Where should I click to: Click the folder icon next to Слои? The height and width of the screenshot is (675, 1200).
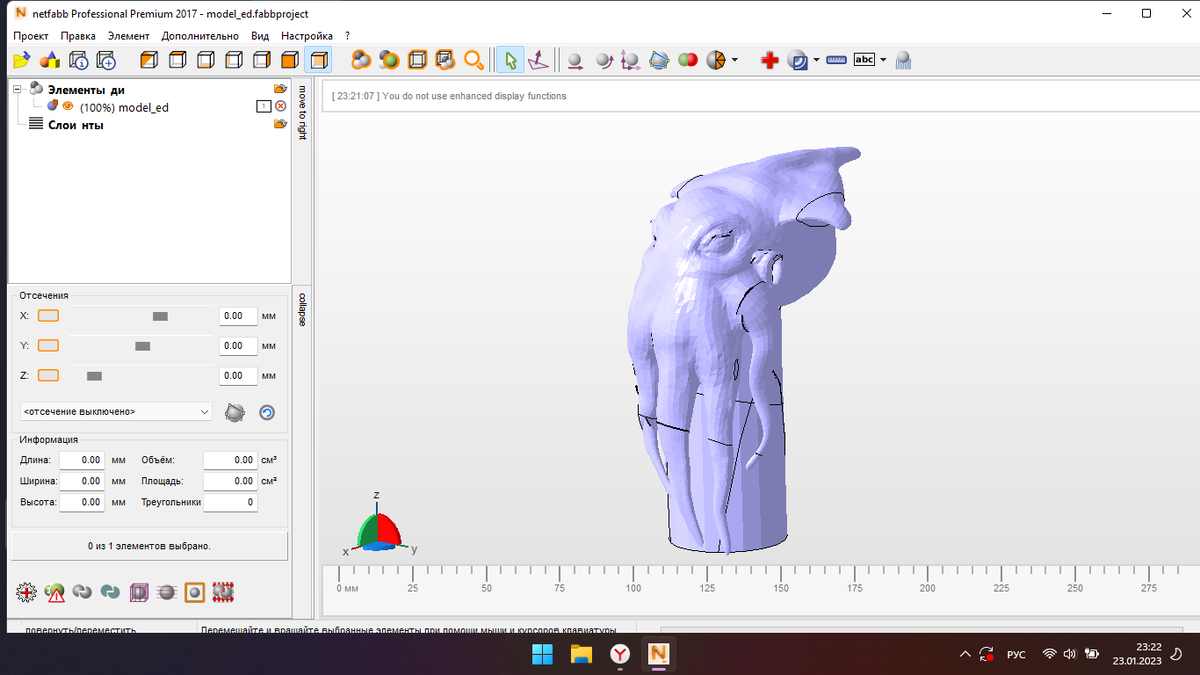click(280, 124)
